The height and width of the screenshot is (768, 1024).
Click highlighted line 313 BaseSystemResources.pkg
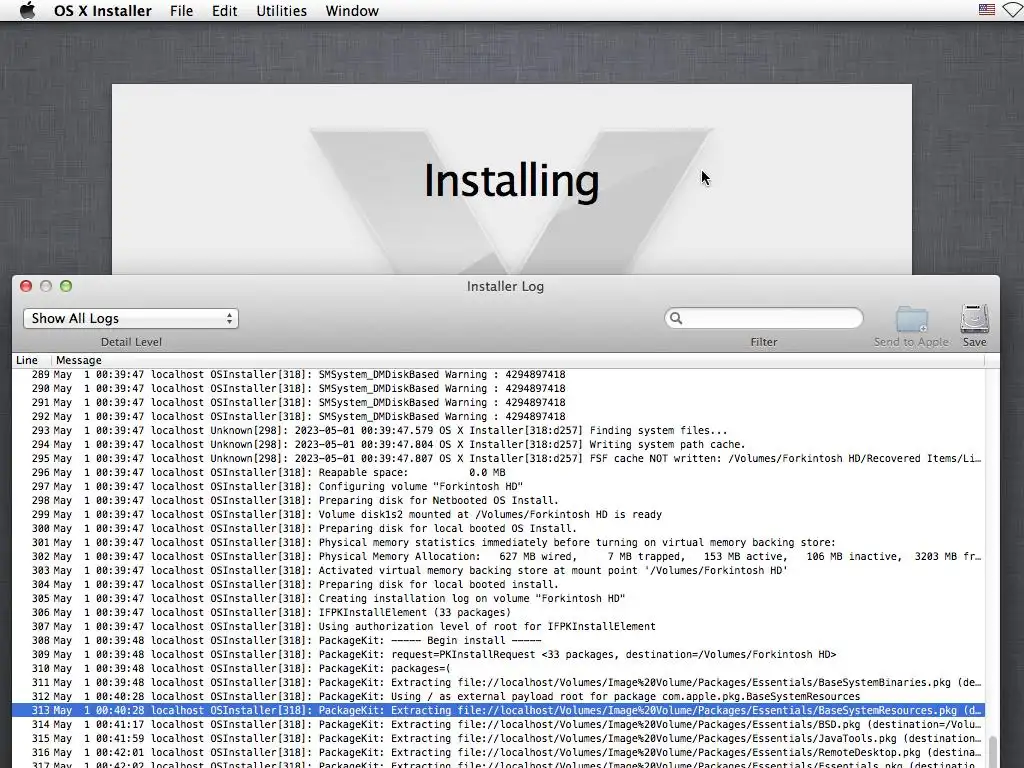coord(498,711)
